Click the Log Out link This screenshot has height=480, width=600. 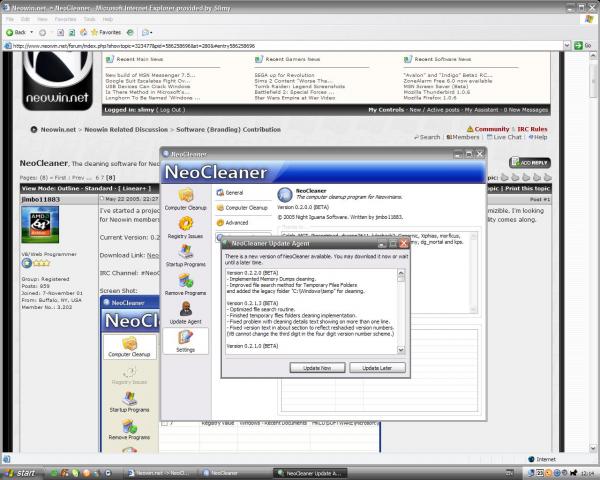click(172, 110)
